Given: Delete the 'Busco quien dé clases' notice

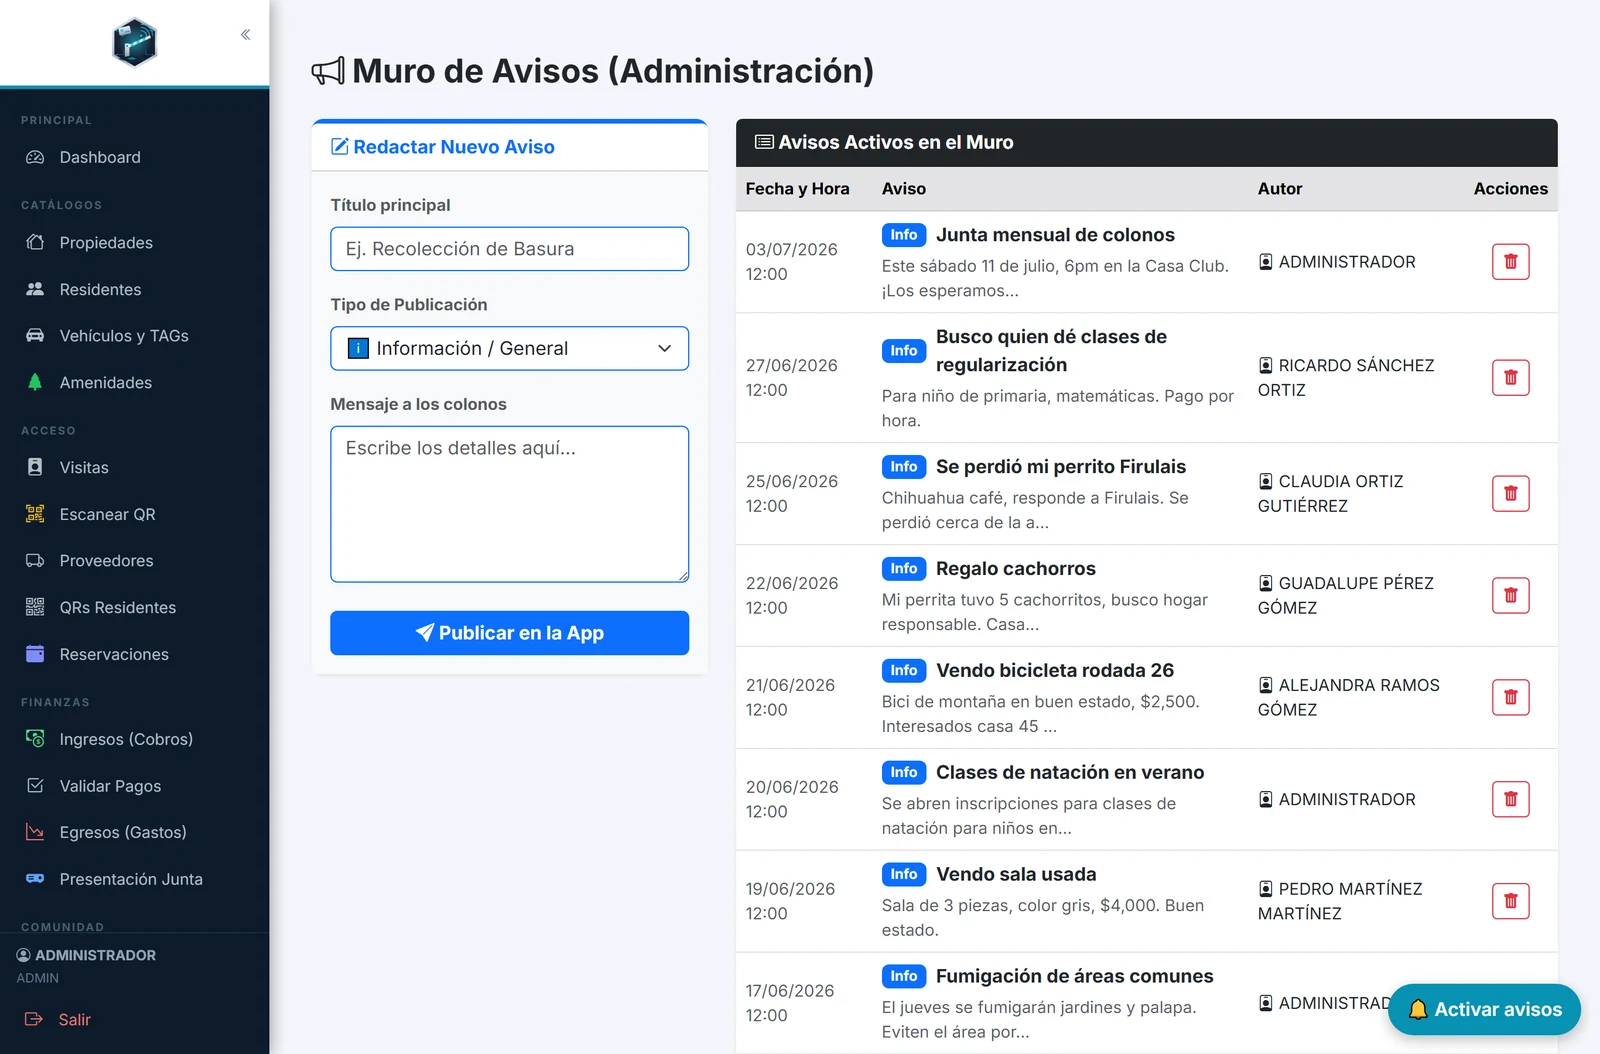Looking at the screenshot, I should (1510, 378).
